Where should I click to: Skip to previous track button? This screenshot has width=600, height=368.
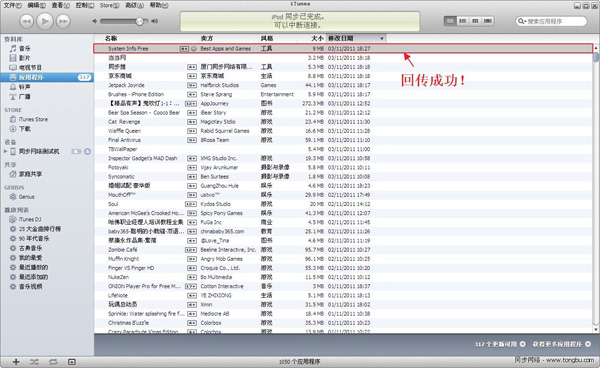point(26,21)
